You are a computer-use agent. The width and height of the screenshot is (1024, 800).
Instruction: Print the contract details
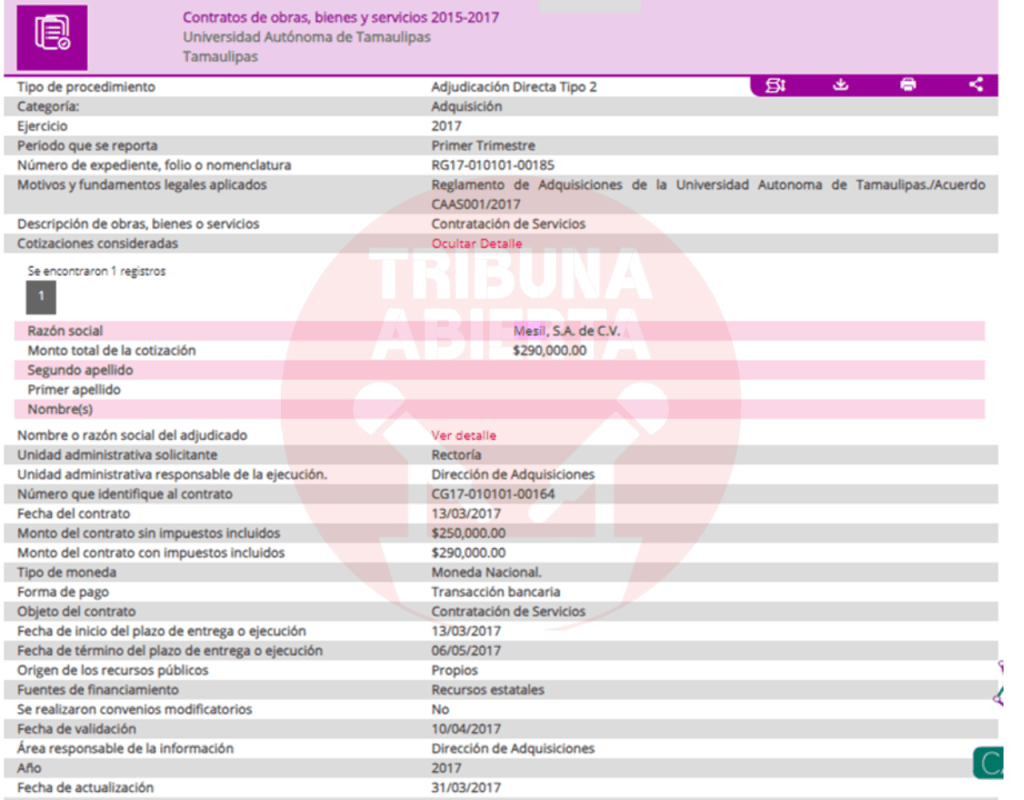click(908, 85)
